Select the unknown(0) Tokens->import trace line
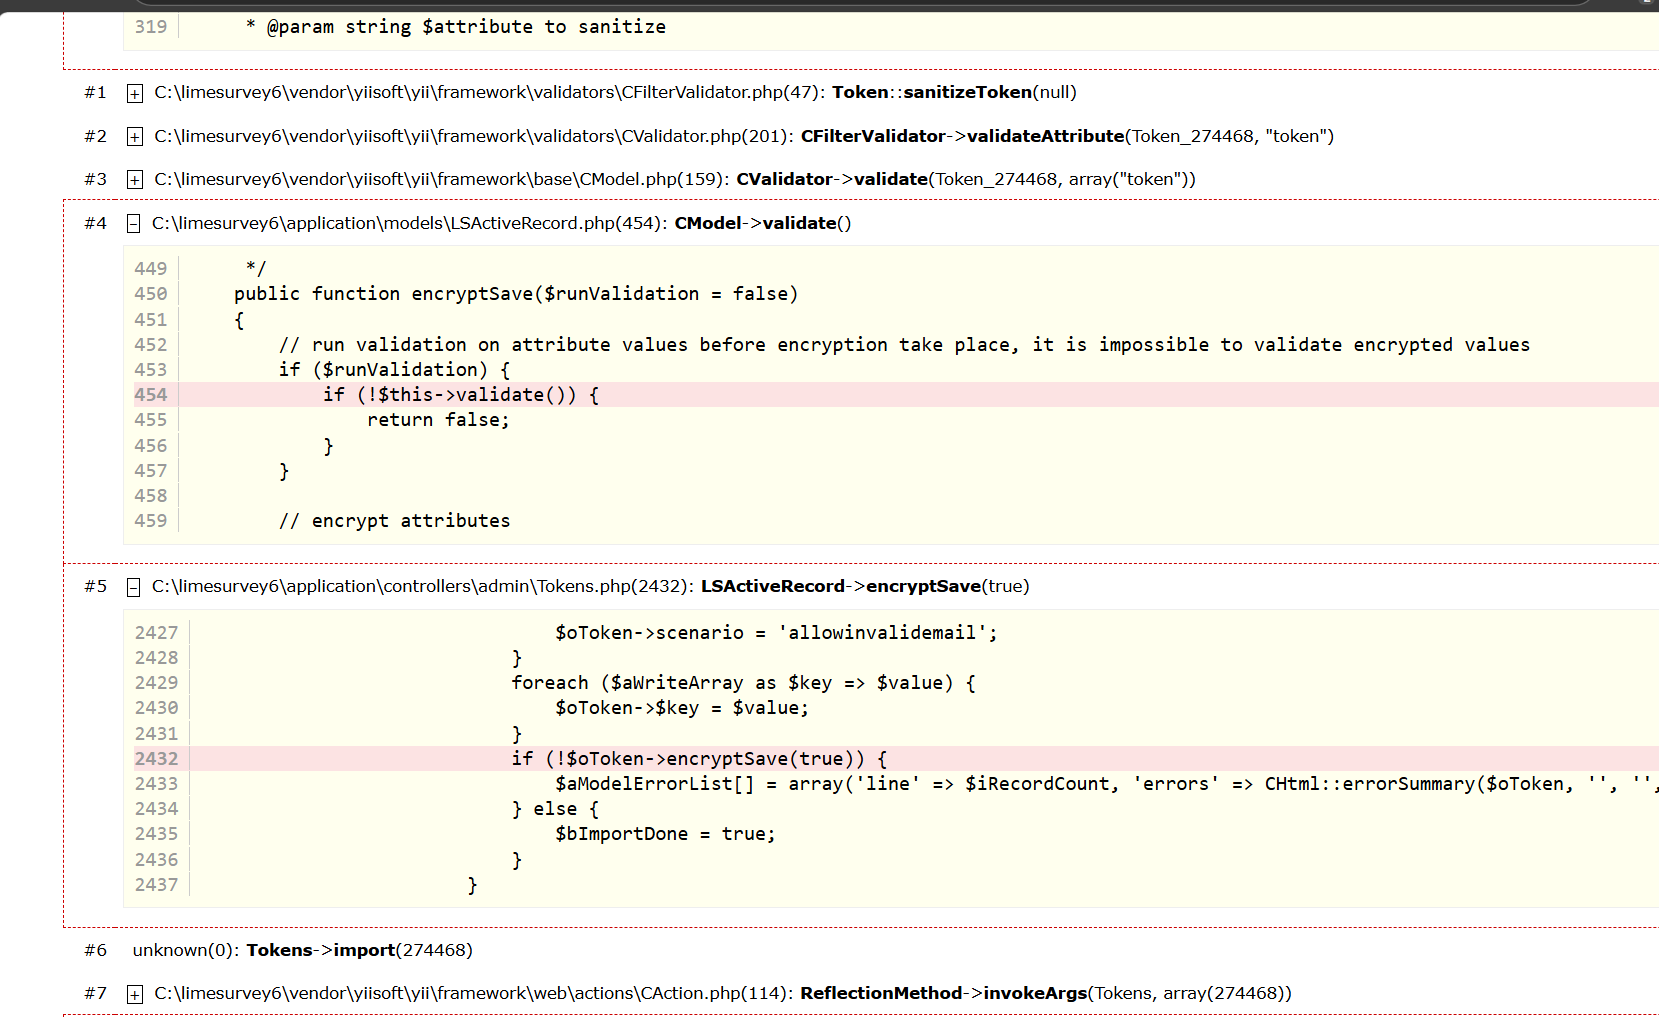The height and width of the screenshot is (1019, 1659). [x=302, y=950]
